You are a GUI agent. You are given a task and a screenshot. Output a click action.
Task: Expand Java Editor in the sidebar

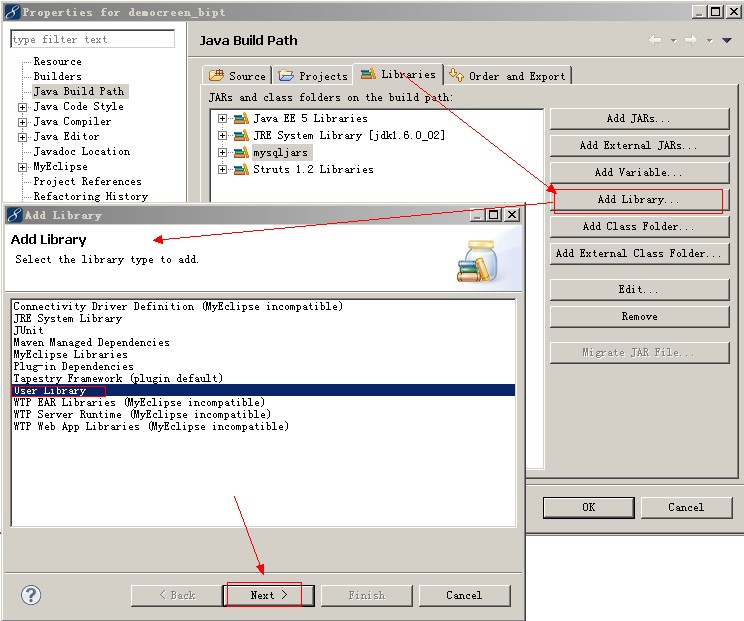tap(22, 138)
